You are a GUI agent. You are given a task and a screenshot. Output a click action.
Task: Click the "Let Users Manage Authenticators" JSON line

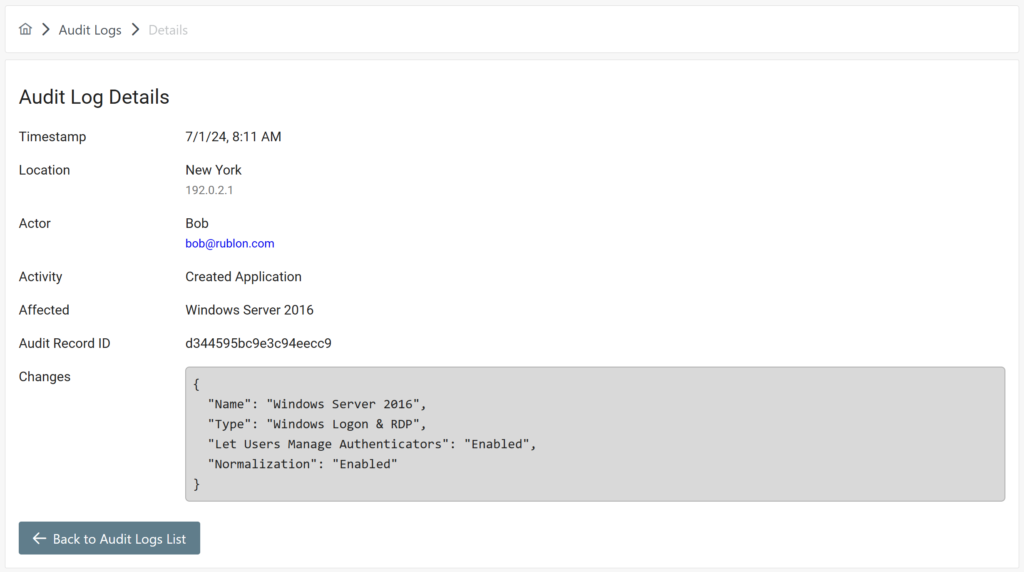[x=371, y=444]
